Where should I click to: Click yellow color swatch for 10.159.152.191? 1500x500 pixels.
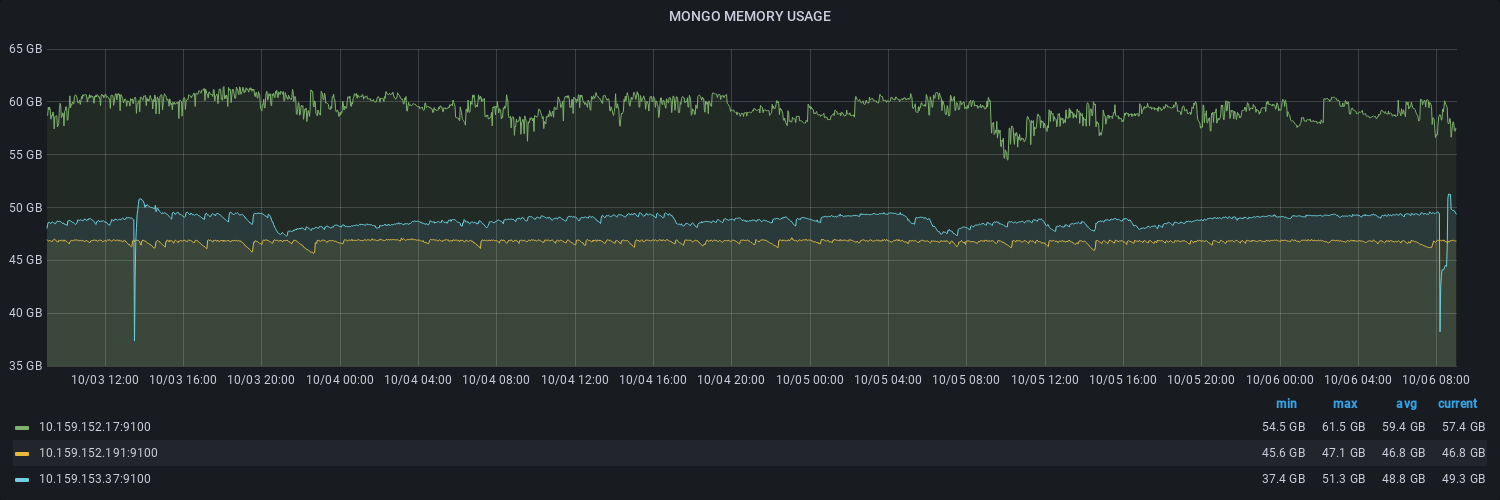point(22,453)
